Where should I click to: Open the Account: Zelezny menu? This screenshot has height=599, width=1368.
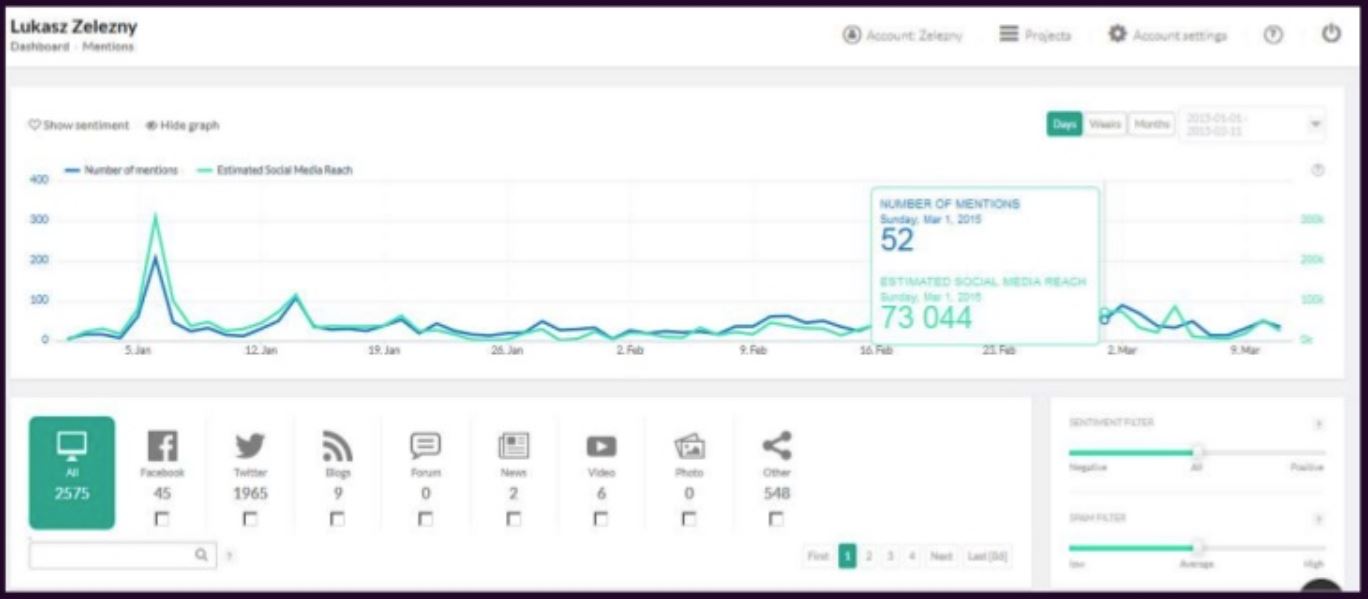click(903, 35)
